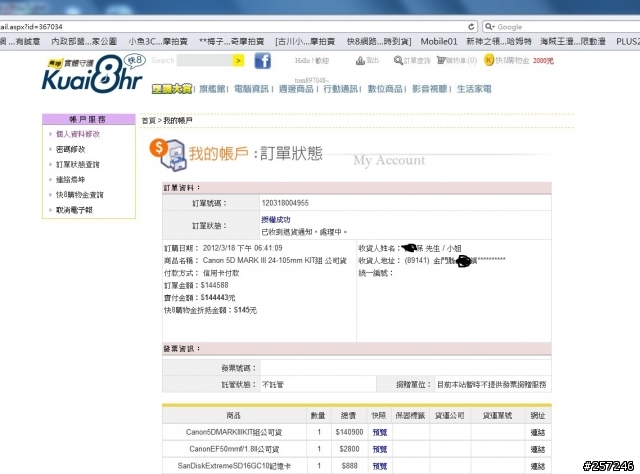Screen dimensions: 640x474
Task: Click actual payment $144443元 text
Action: 218,297
